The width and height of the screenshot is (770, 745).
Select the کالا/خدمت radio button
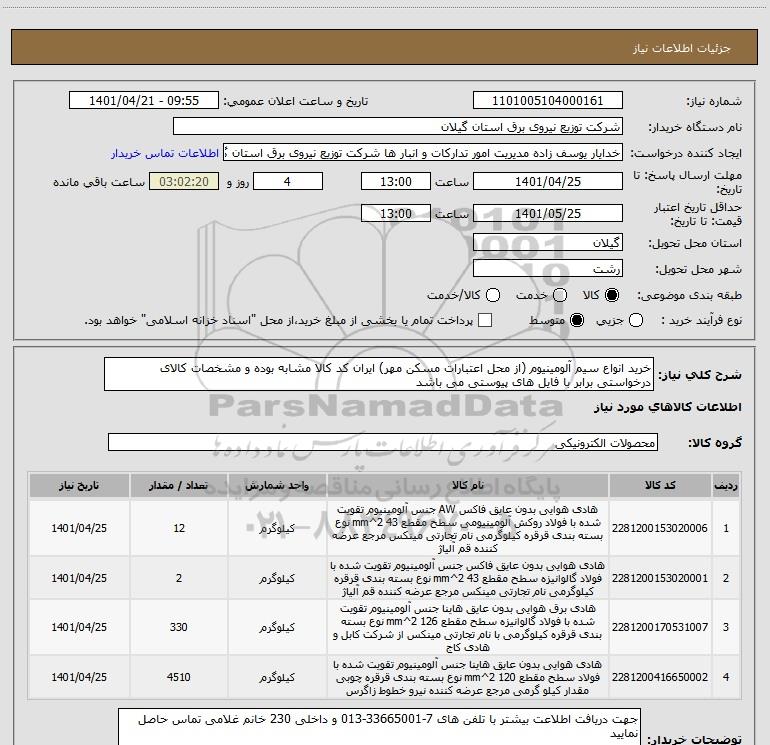point(493,295)
